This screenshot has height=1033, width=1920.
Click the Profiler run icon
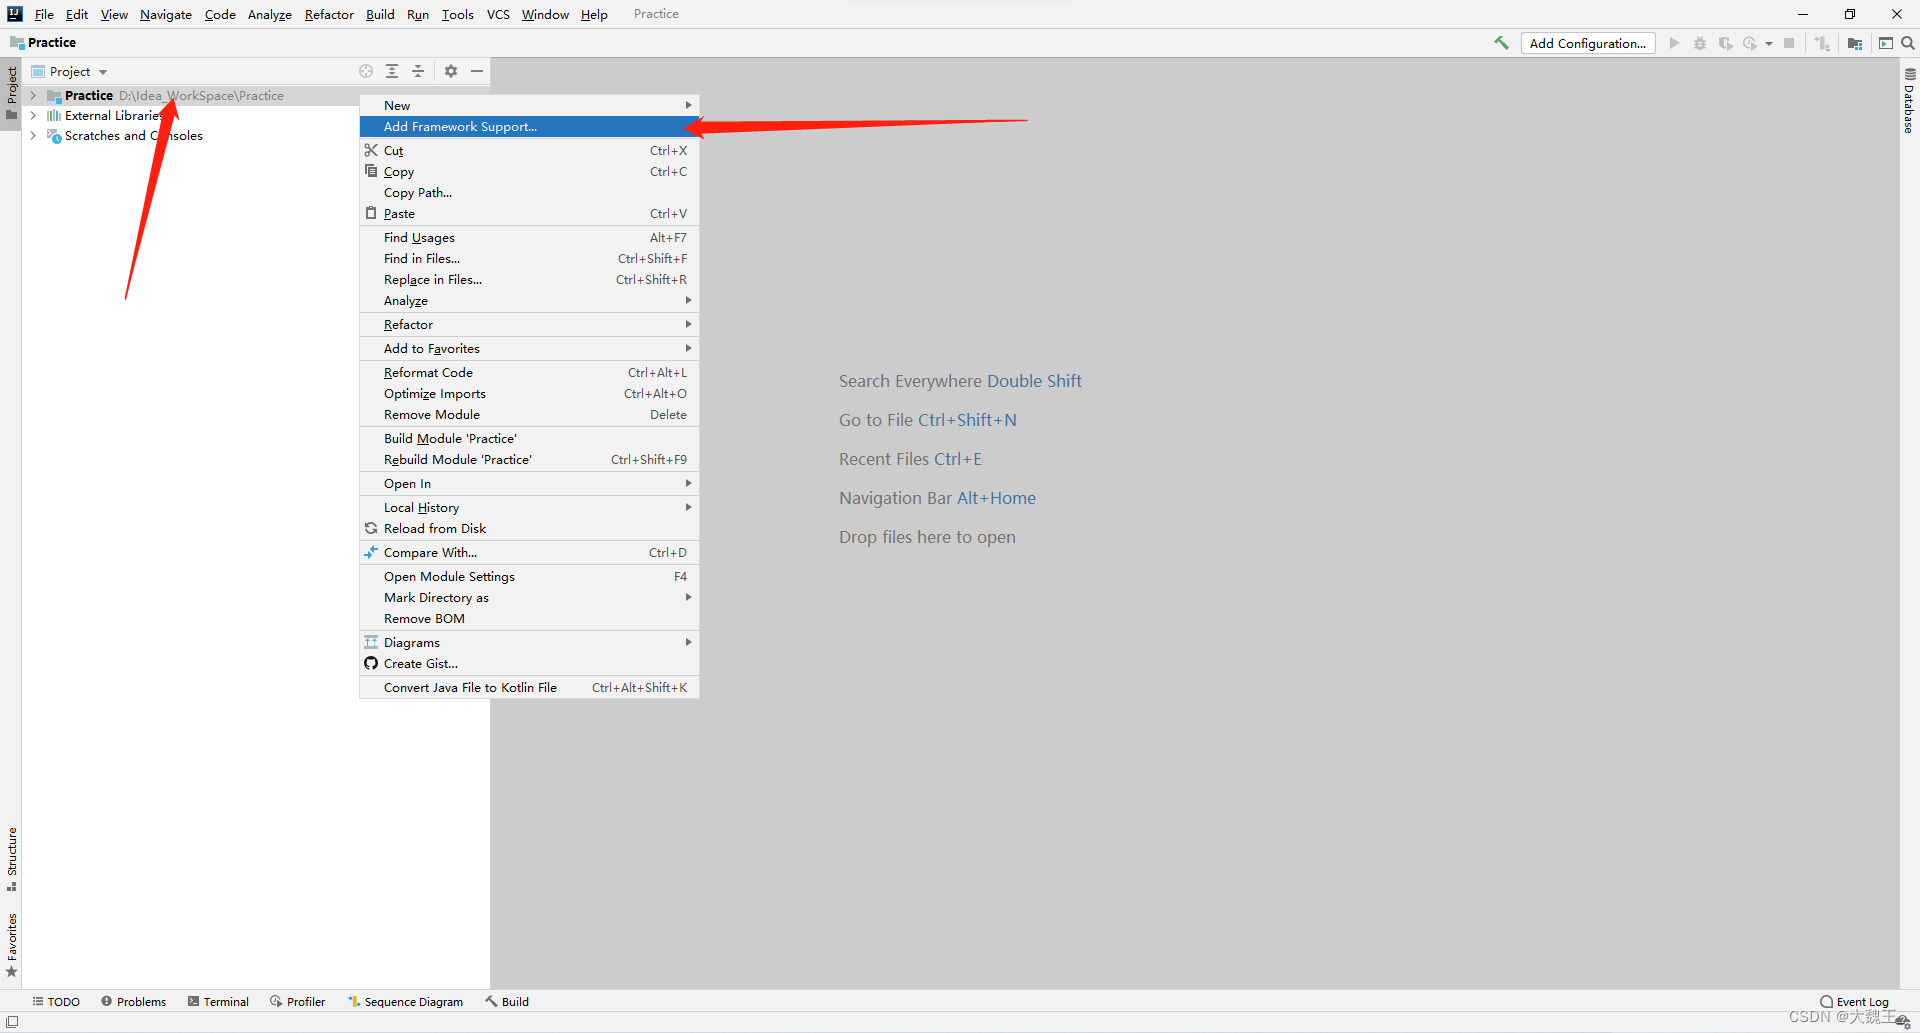1750,43
